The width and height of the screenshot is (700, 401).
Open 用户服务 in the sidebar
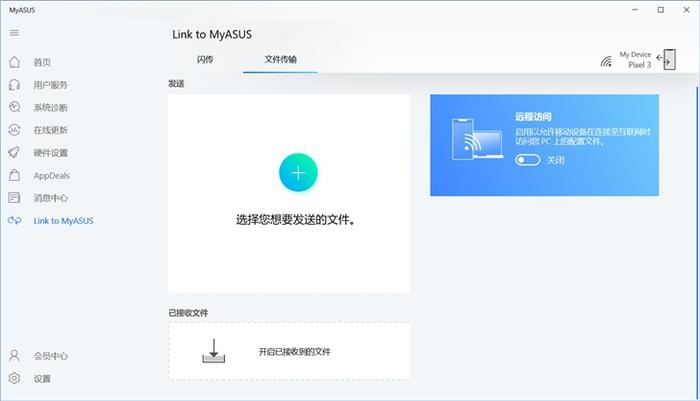50,85
